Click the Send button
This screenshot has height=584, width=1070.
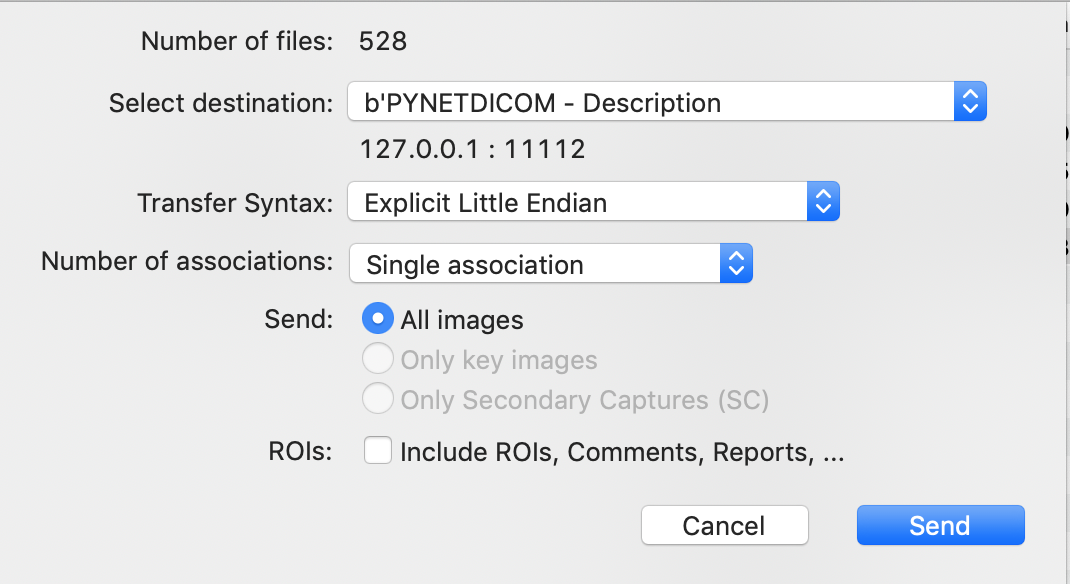(940, 525)
